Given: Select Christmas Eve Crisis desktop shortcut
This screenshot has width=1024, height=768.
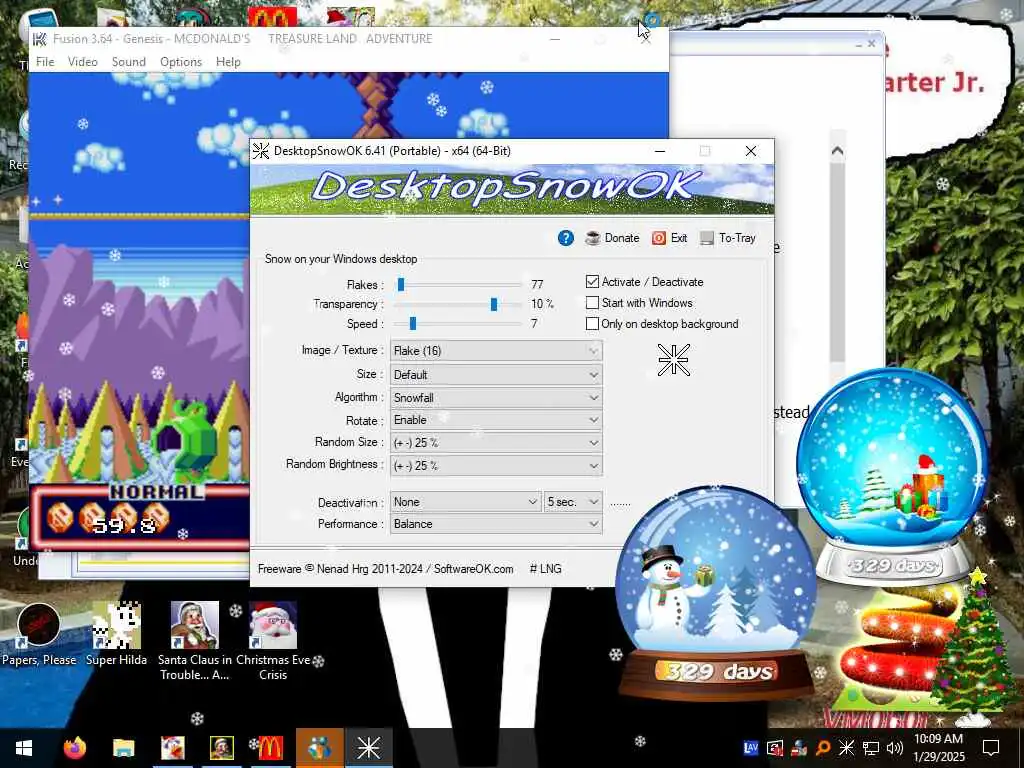Looking at the screenshot, I should coord(273,641).
